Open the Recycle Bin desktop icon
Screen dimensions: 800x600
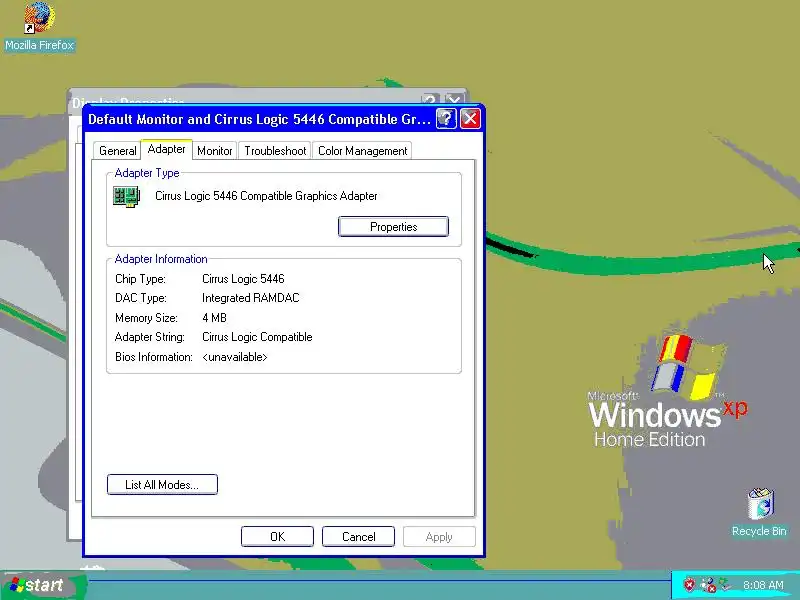(760, 512)
